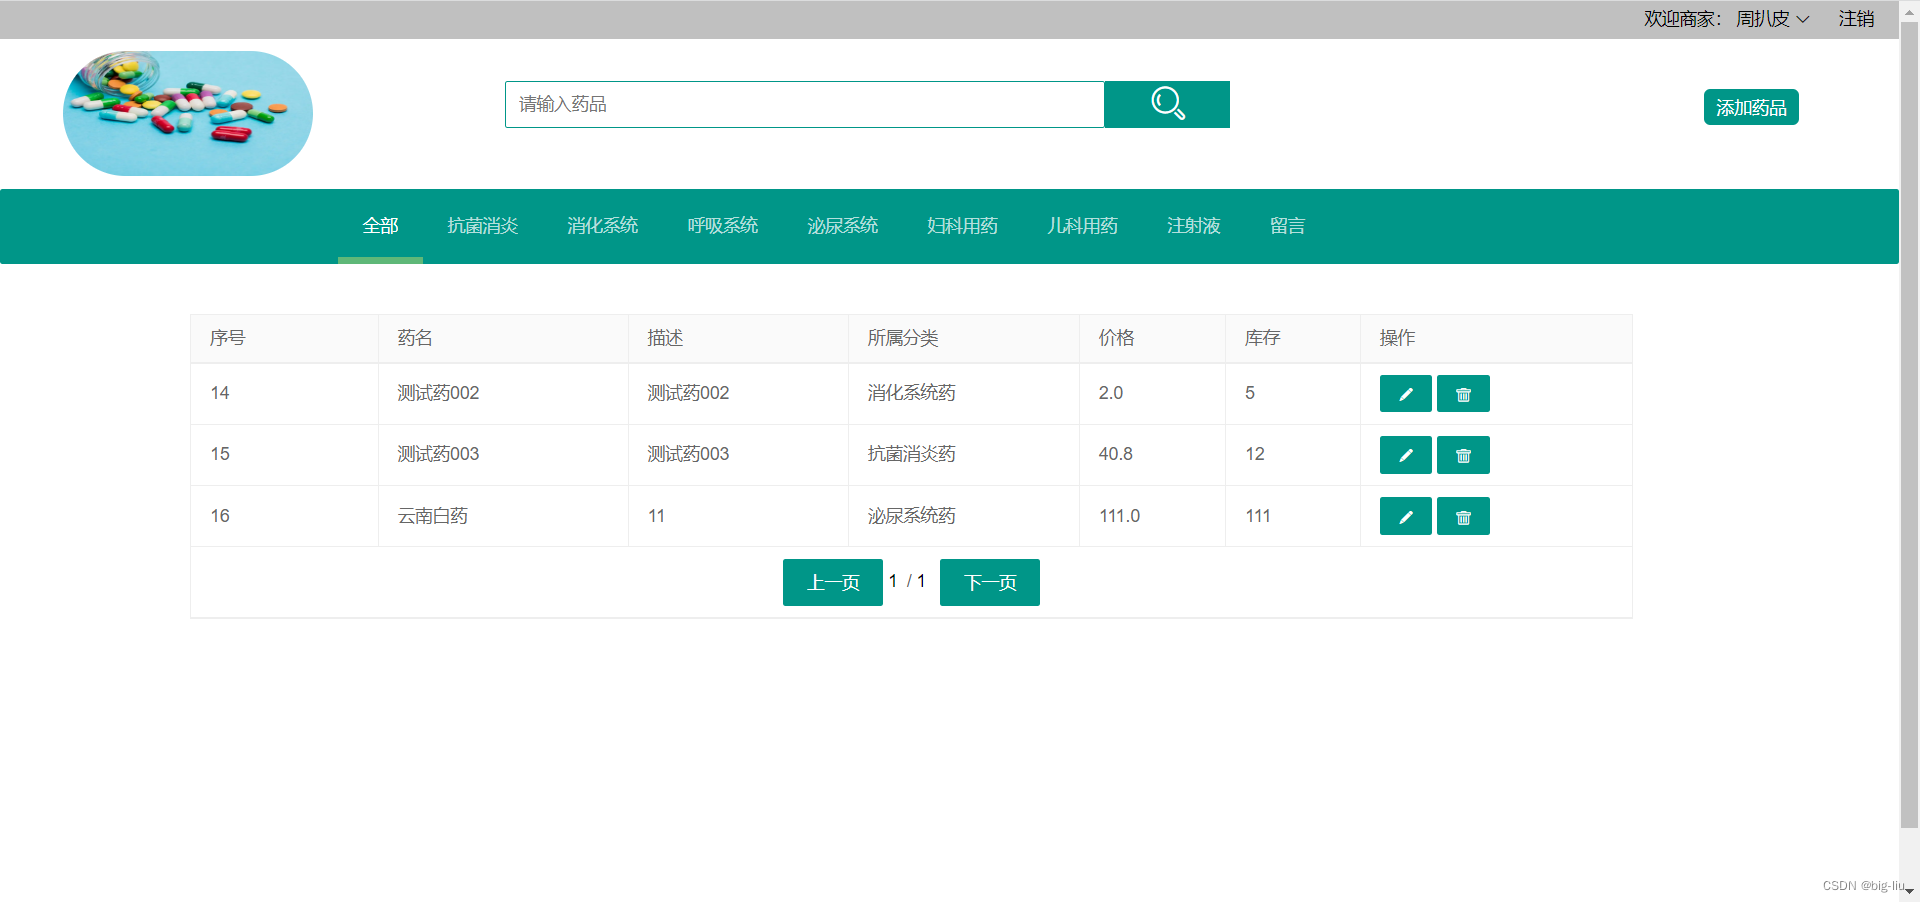1920x902 pixels.
Task: Go to next page with 下一页
Action: 990,582
